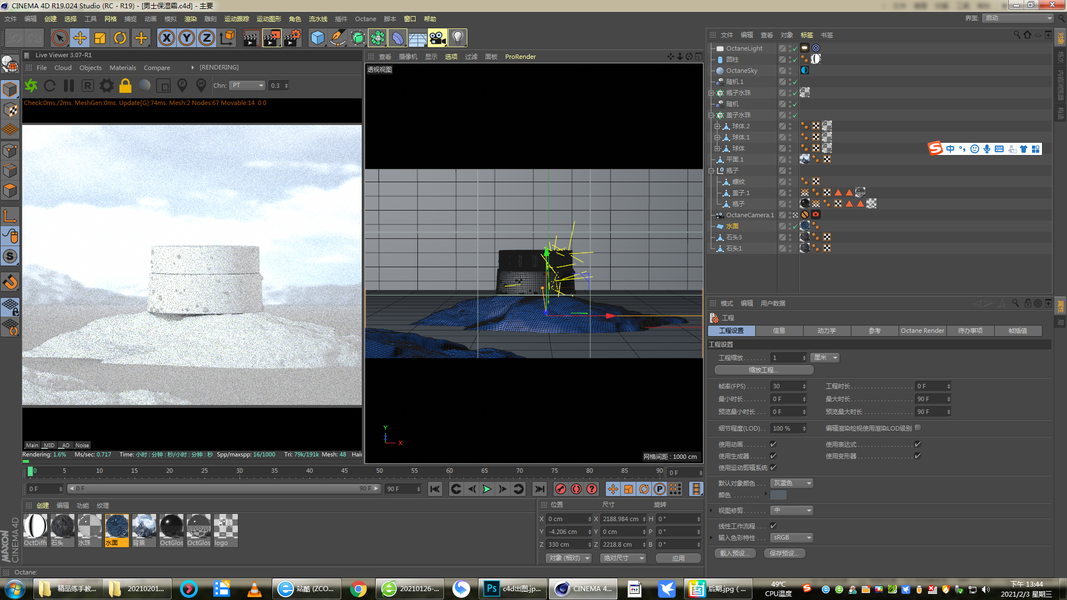
Task: Start Octane render with the green icon
Action: (x=31, y=86)
